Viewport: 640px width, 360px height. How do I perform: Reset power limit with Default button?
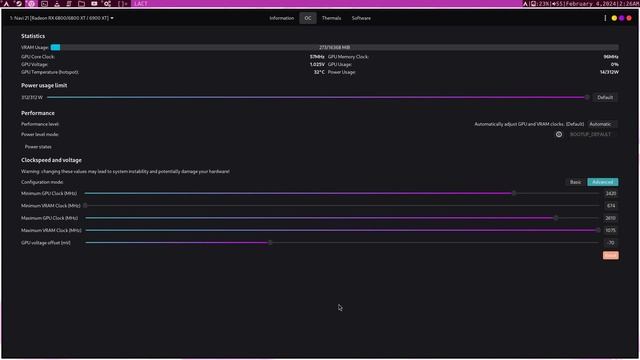[605, 98]
